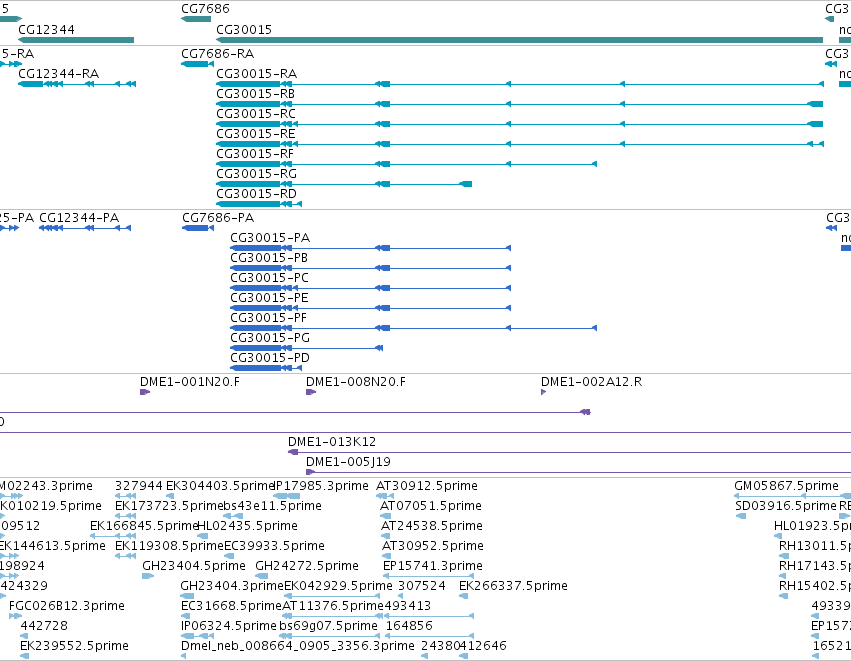Select protein CG30015-PD label

270,358
